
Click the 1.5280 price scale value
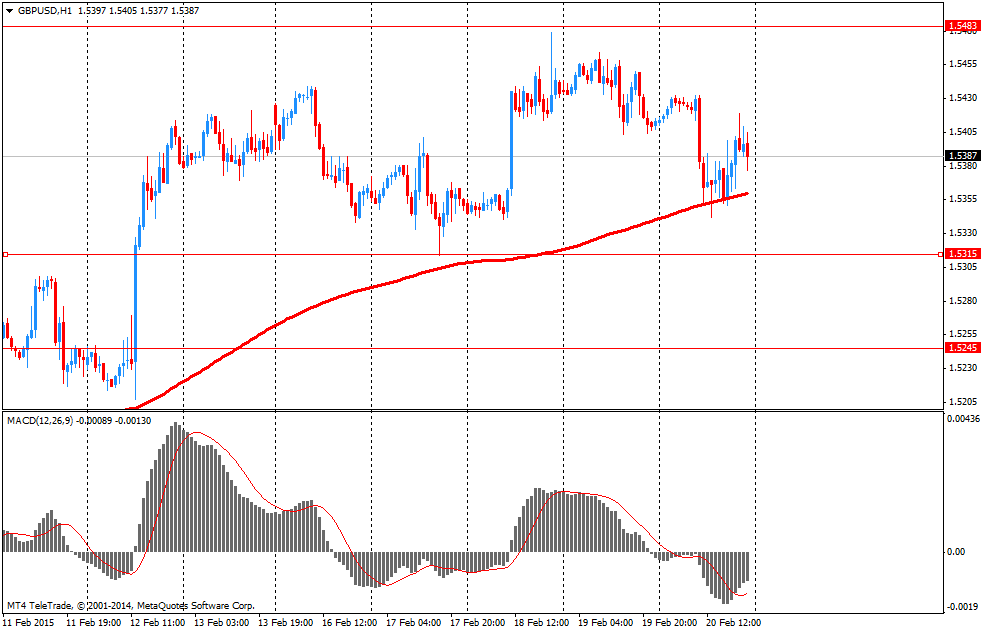963,300
